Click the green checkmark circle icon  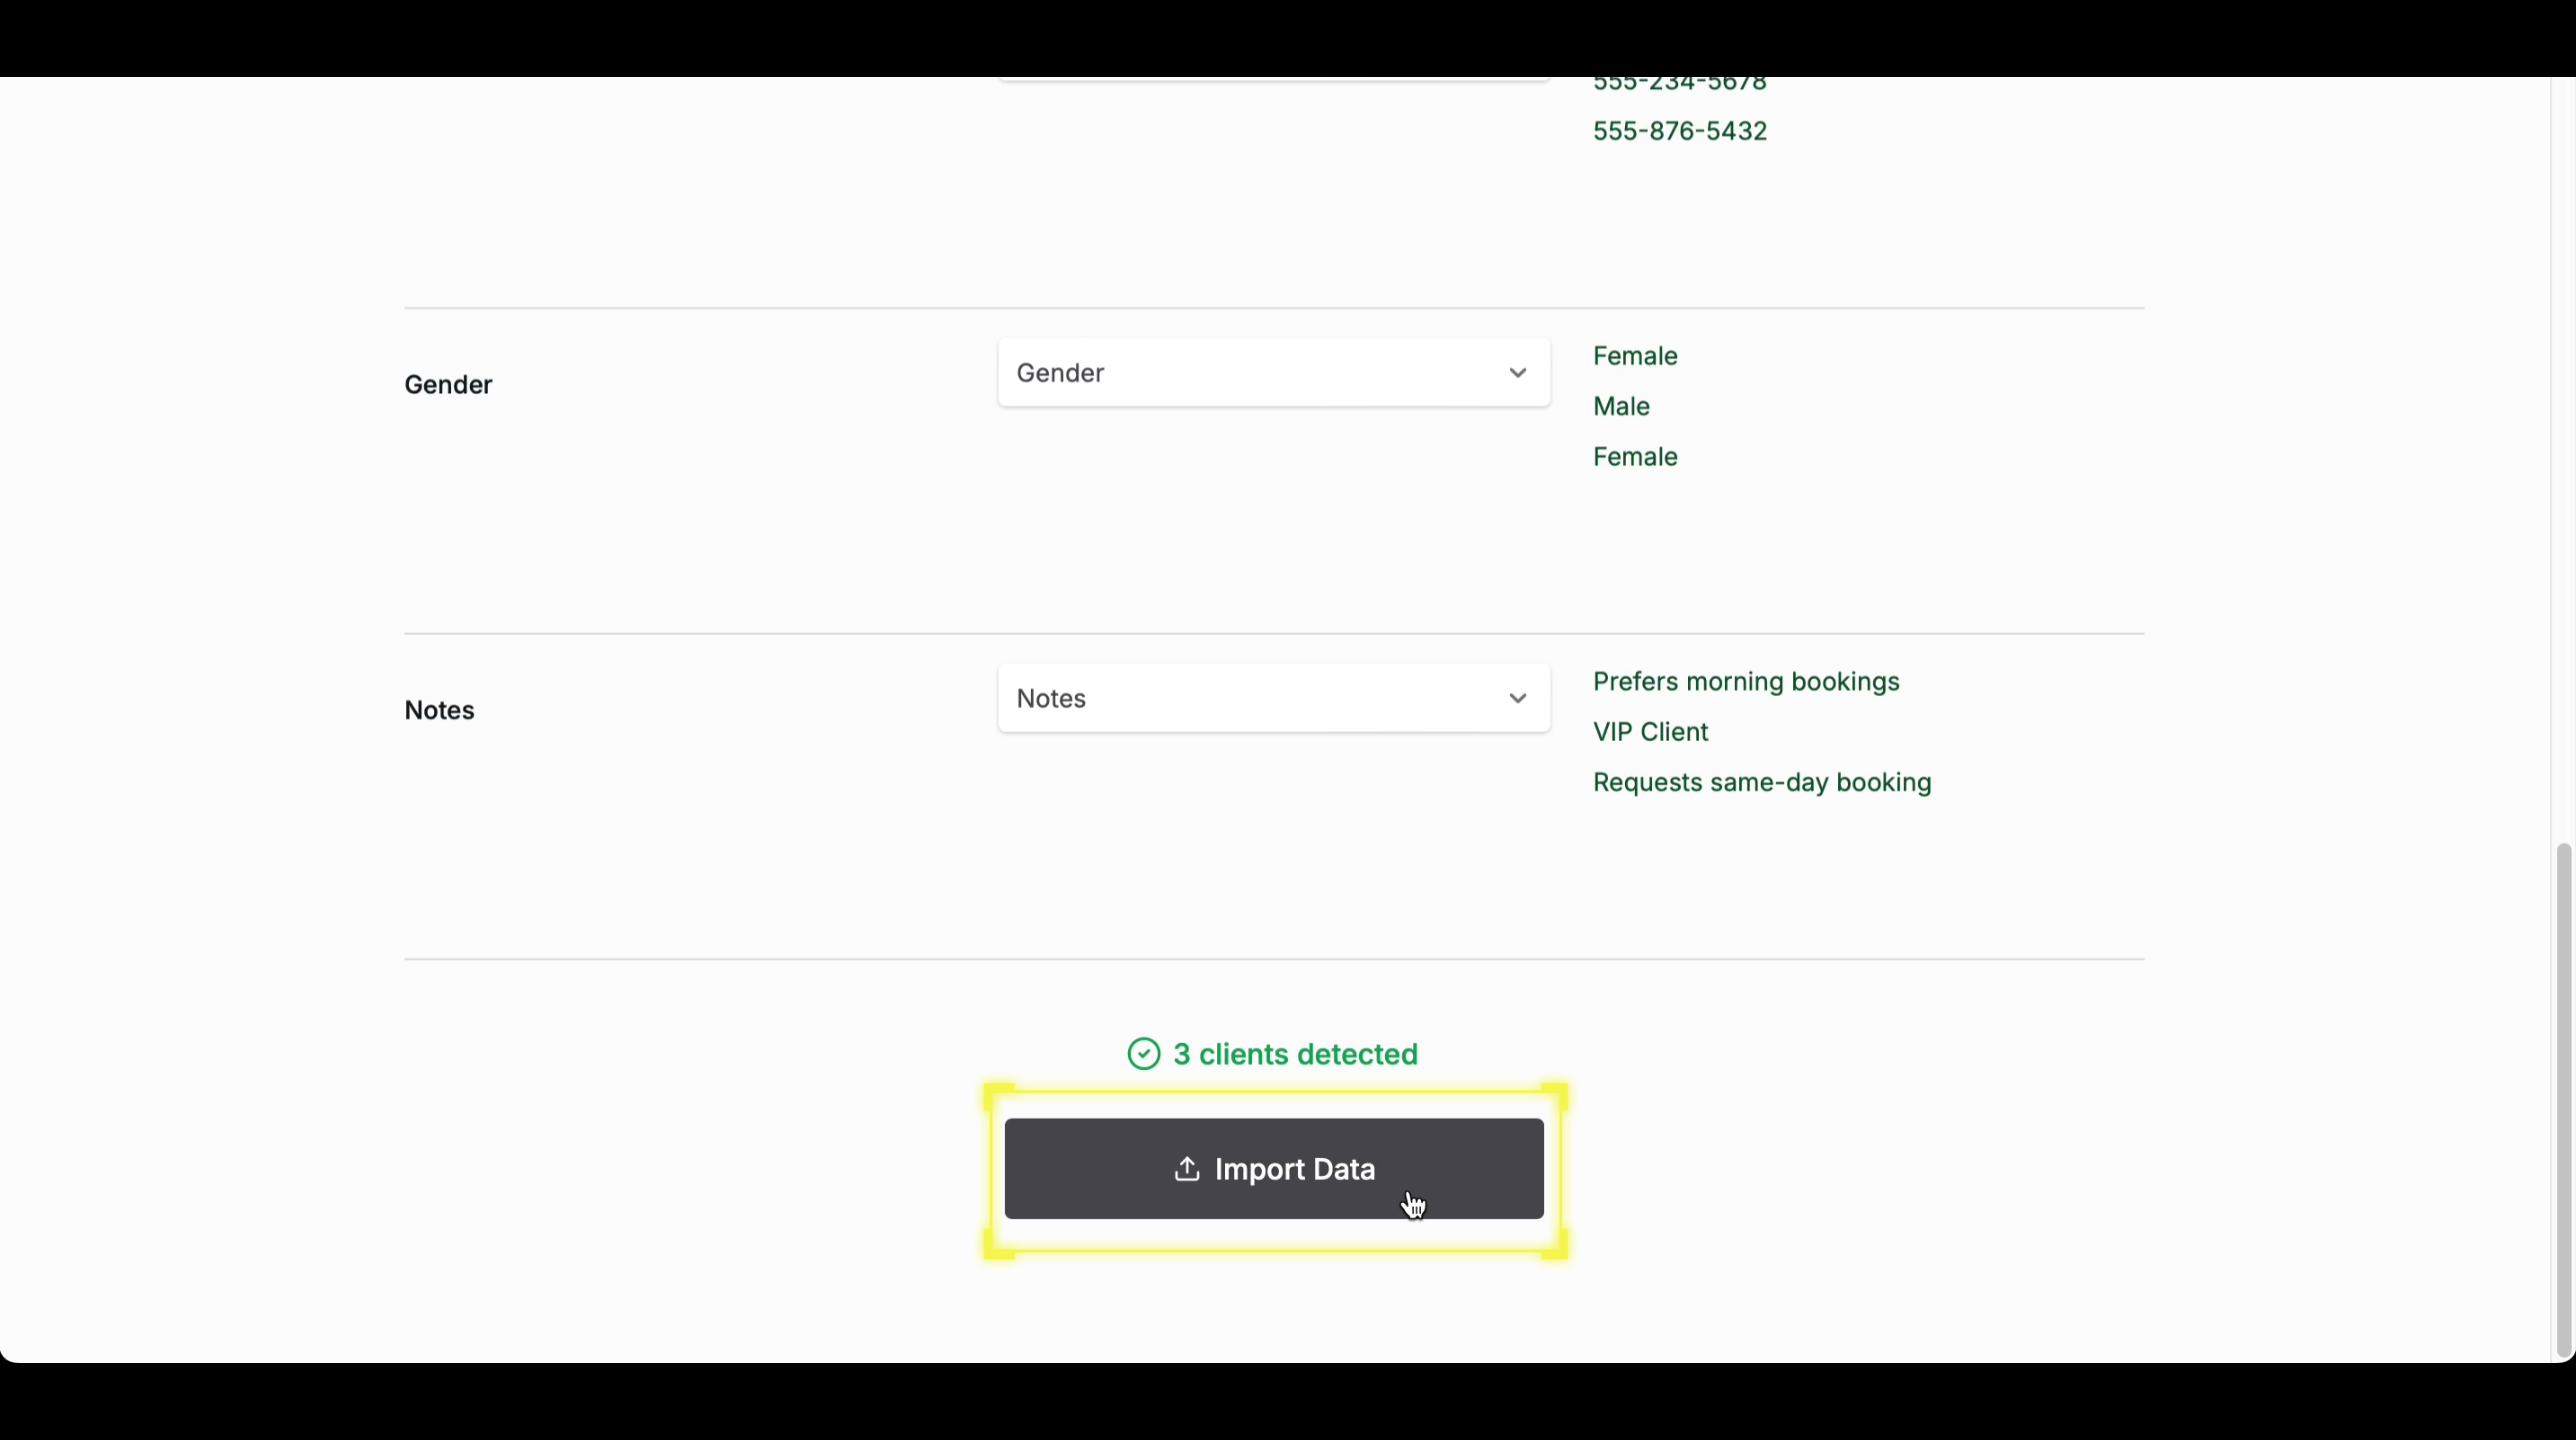click(x=1143, y=1053)
